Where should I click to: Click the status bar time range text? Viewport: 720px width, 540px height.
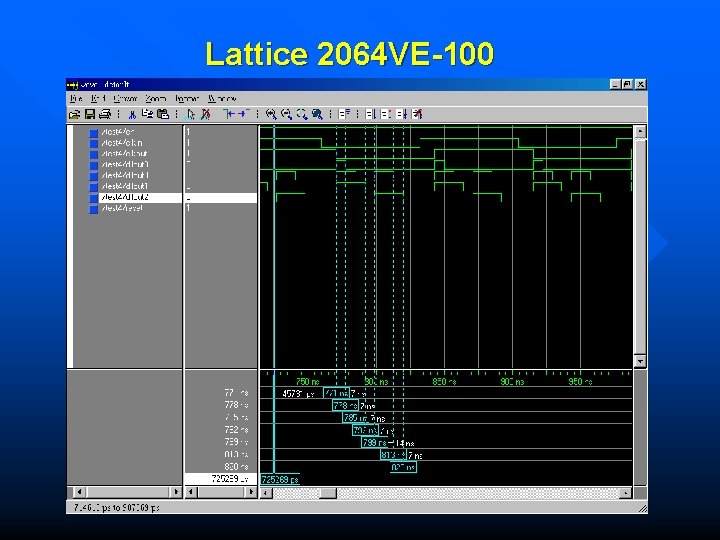pos(117,508)
